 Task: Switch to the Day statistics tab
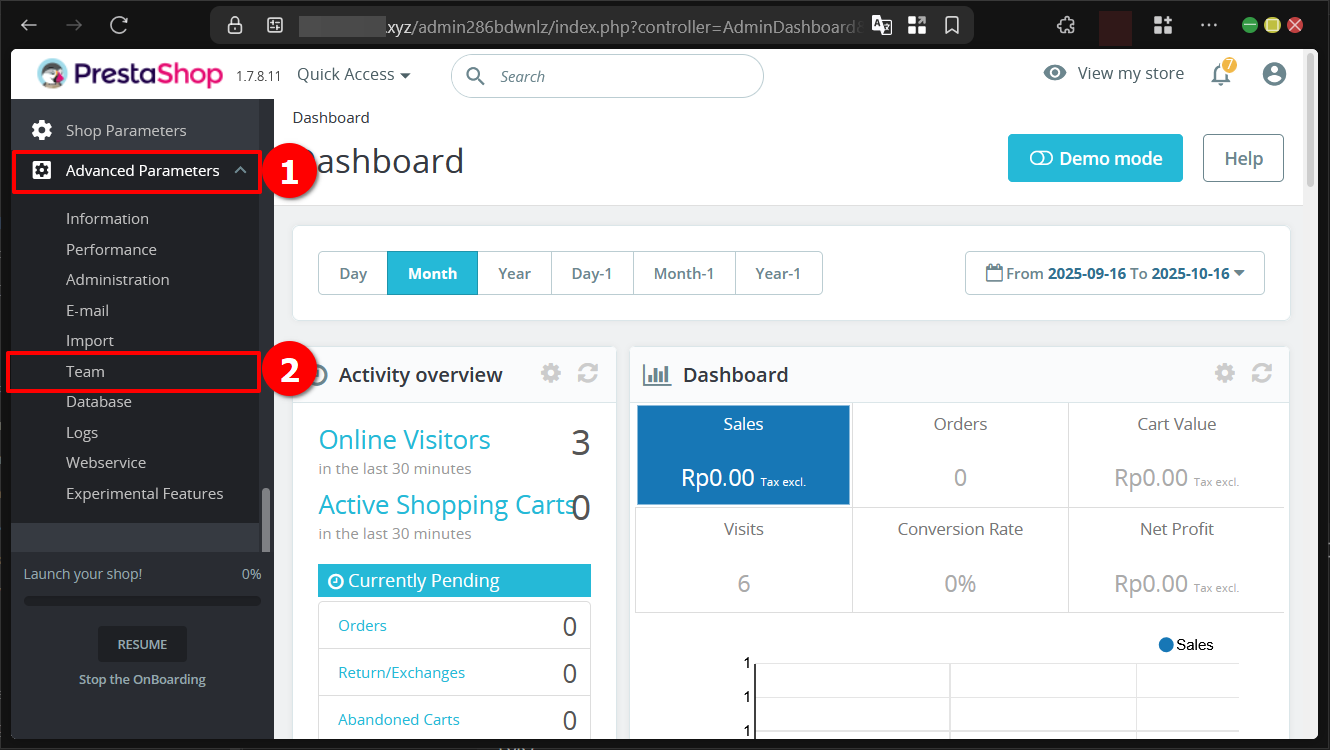(353, 272)
